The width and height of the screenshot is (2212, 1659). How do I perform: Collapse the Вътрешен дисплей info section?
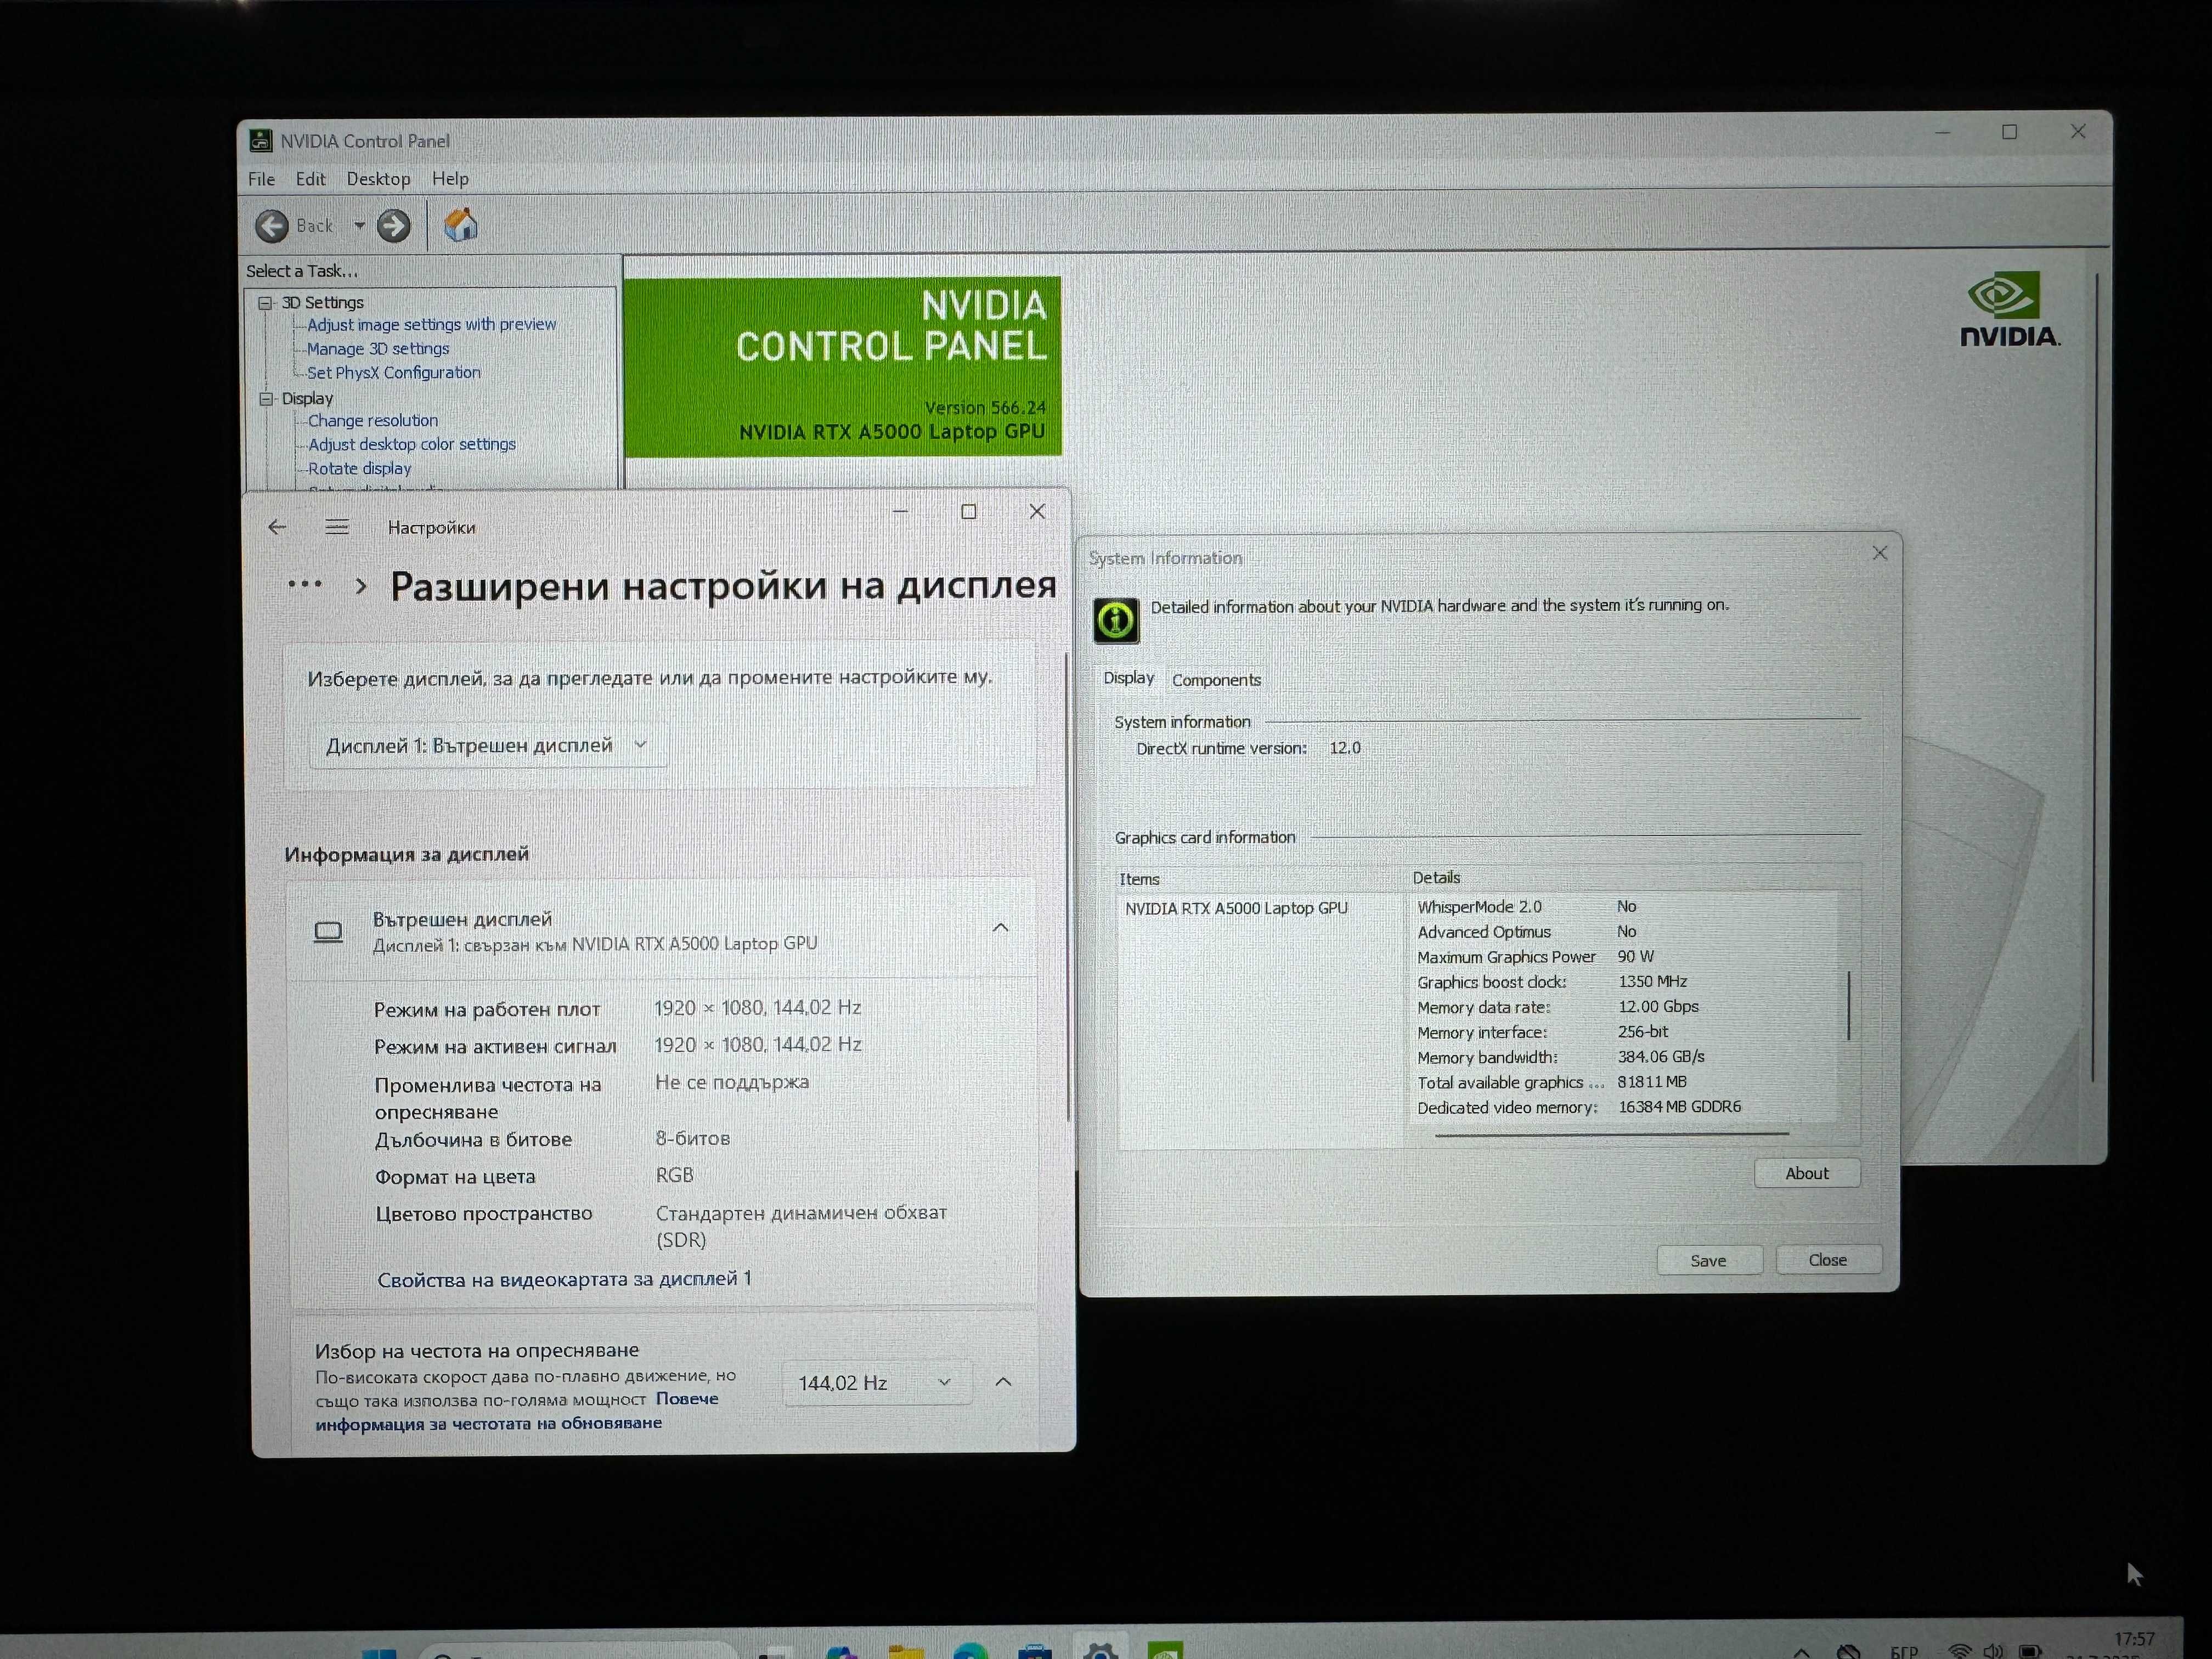pyautogui.click(x=1001, y=928)
